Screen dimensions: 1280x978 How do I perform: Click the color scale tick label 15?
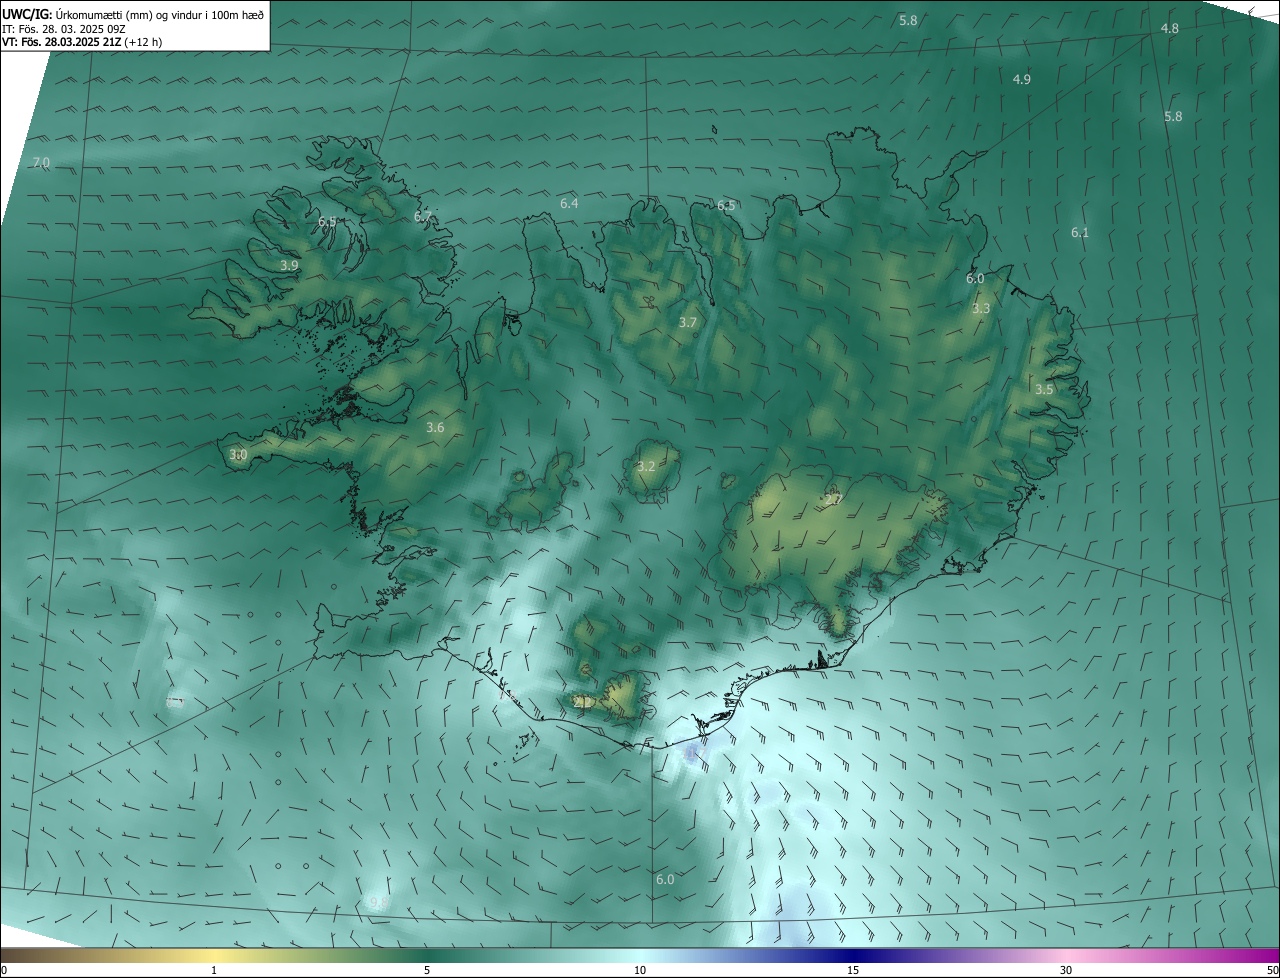point(853,970)
